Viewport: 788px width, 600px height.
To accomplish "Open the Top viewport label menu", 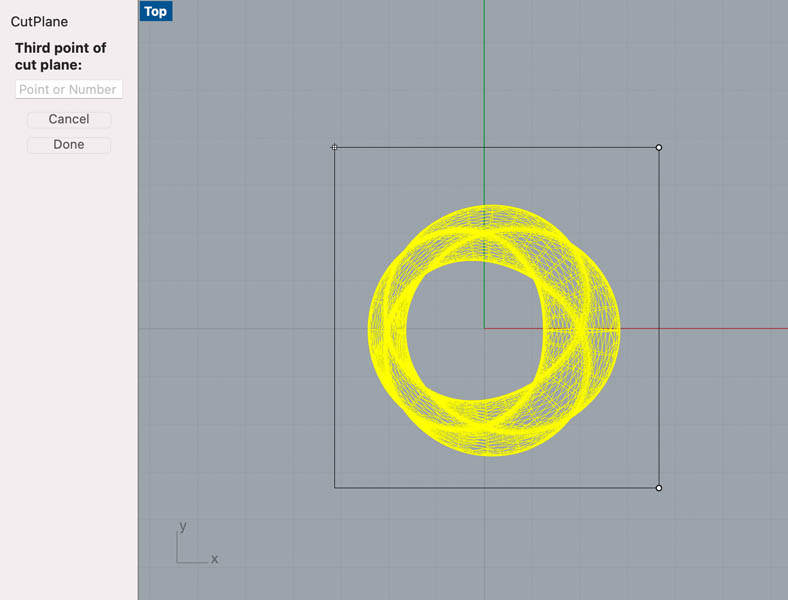I will click(156, 11).
